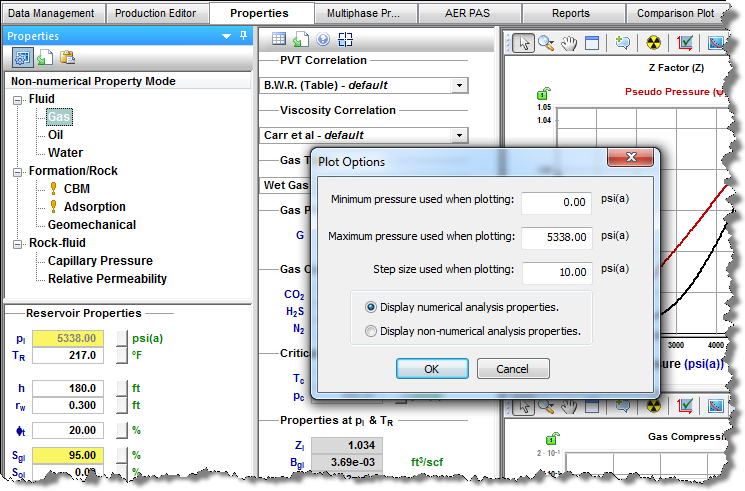Click Cancel in the Plot Options dialog
Image resolution: width=745 pixels, height=491 pixels.
pyautogui.click(x=513, y=369)
